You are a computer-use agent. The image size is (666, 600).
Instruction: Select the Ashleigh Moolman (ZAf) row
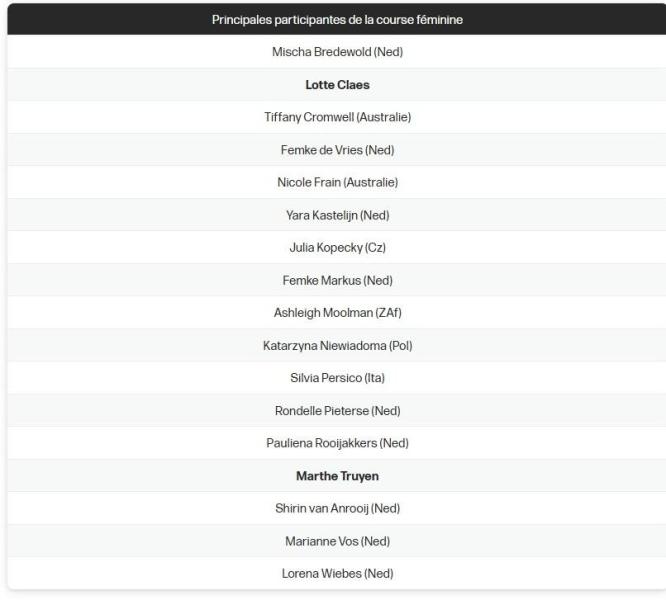pyautogui.click(x=337, y=313)
